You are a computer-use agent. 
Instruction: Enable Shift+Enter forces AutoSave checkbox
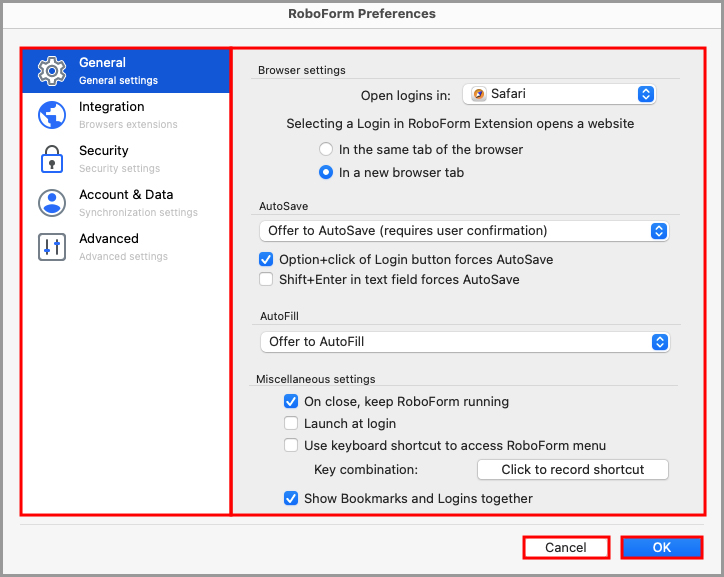266,279
